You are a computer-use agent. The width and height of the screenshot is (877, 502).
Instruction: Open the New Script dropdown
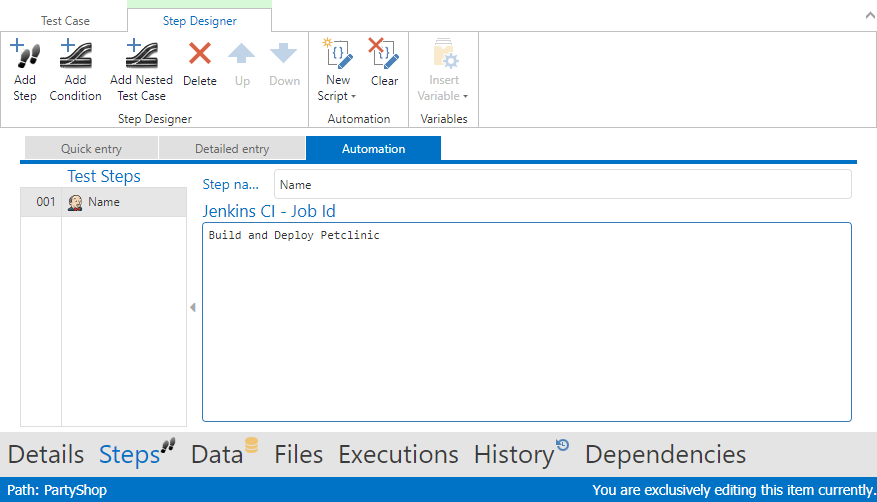point(338,88)
